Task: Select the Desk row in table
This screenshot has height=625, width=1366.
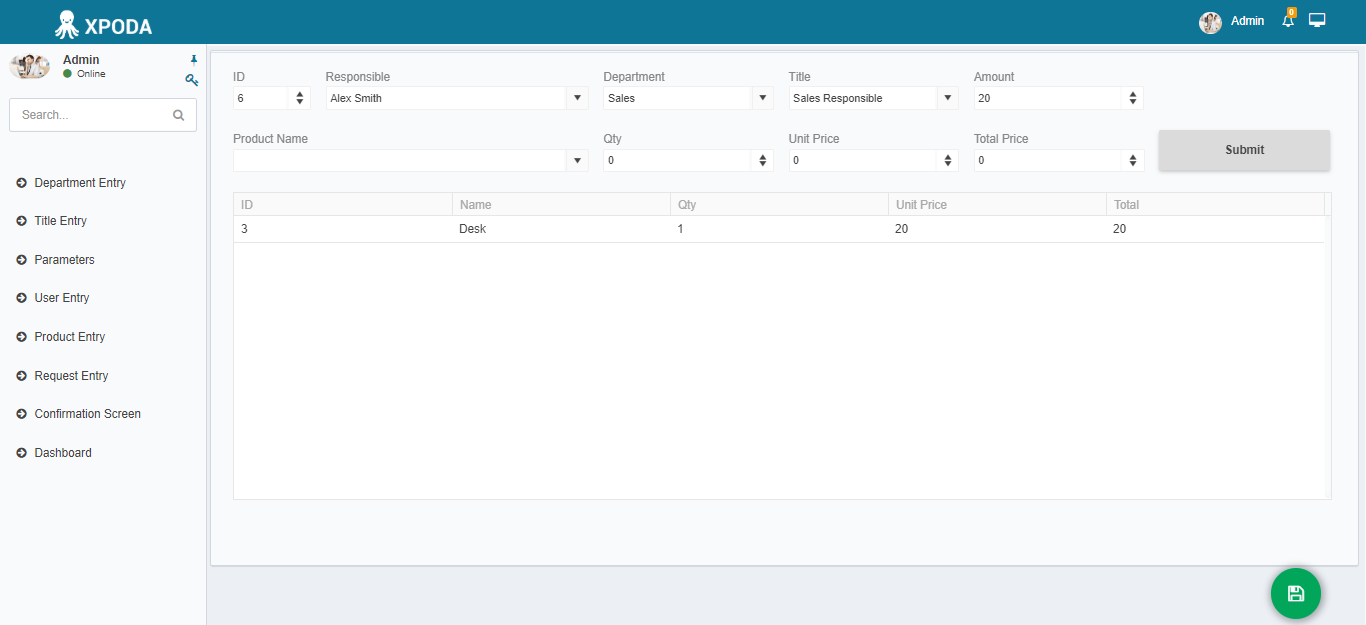Action: click(778, 229)
